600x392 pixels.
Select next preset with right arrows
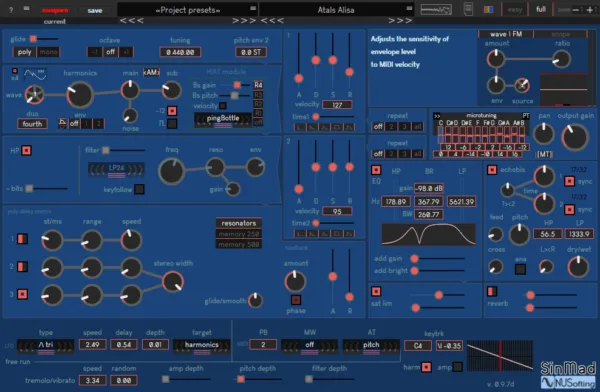[400, 21]
